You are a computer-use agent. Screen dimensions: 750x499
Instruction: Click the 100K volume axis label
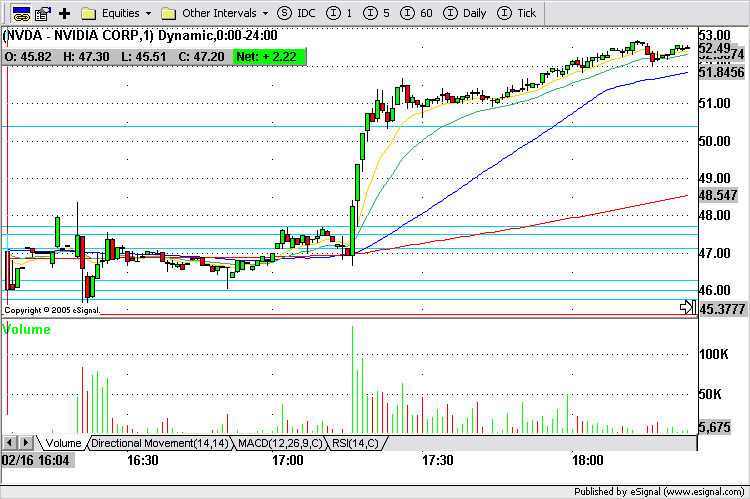point(714,355)
